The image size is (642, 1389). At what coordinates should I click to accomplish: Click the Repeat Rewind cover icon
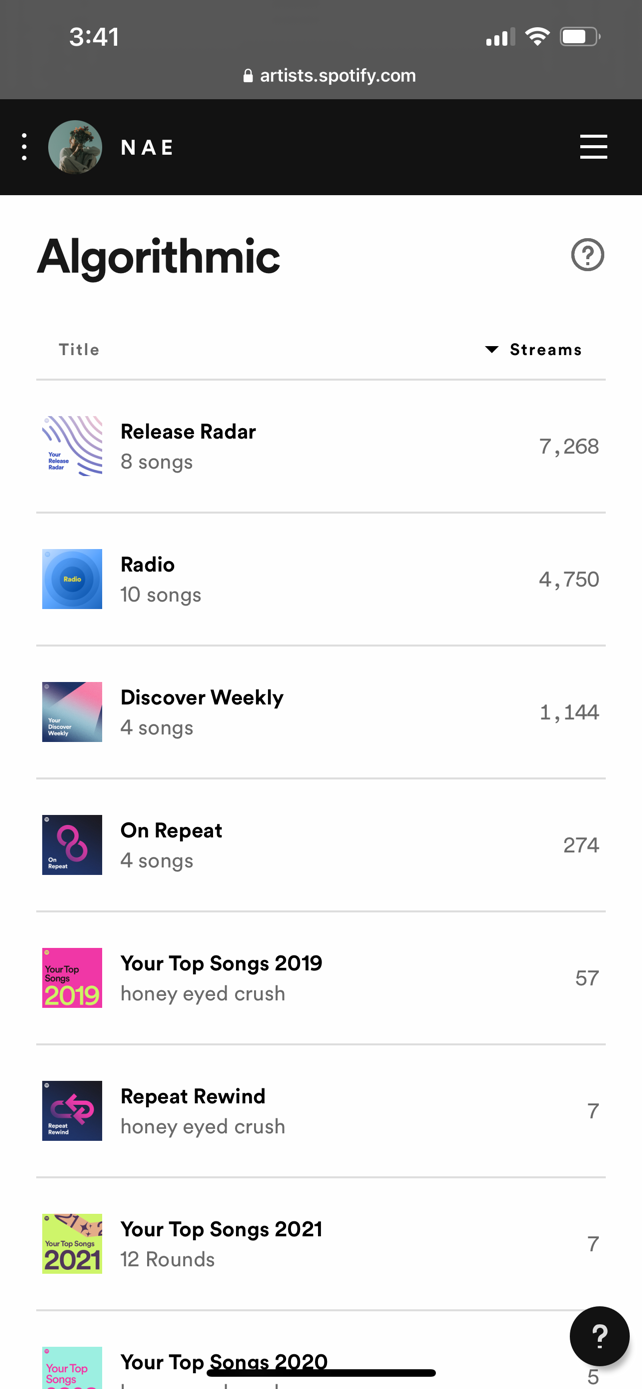[x=72, y=1111]
